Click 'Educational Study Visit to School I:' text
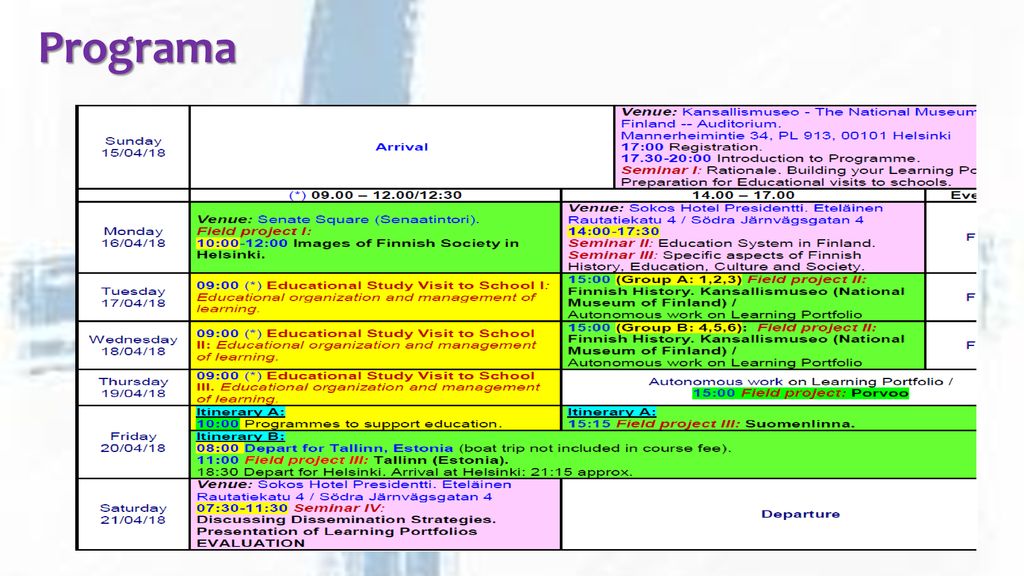This screenshot has width=1024, height=576. (x=408, y=285)
